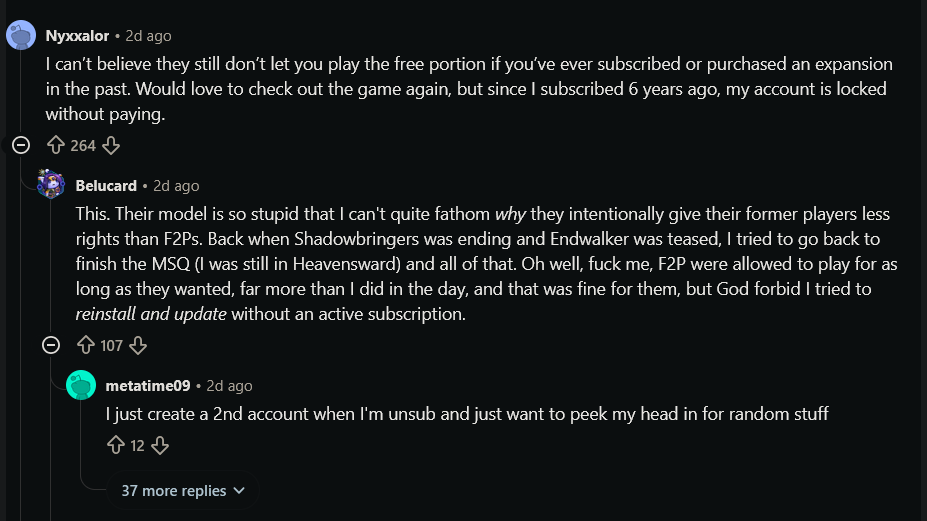Collapse Belucard's reply thread
927x521 pixels.
click(x=51, y=346)
